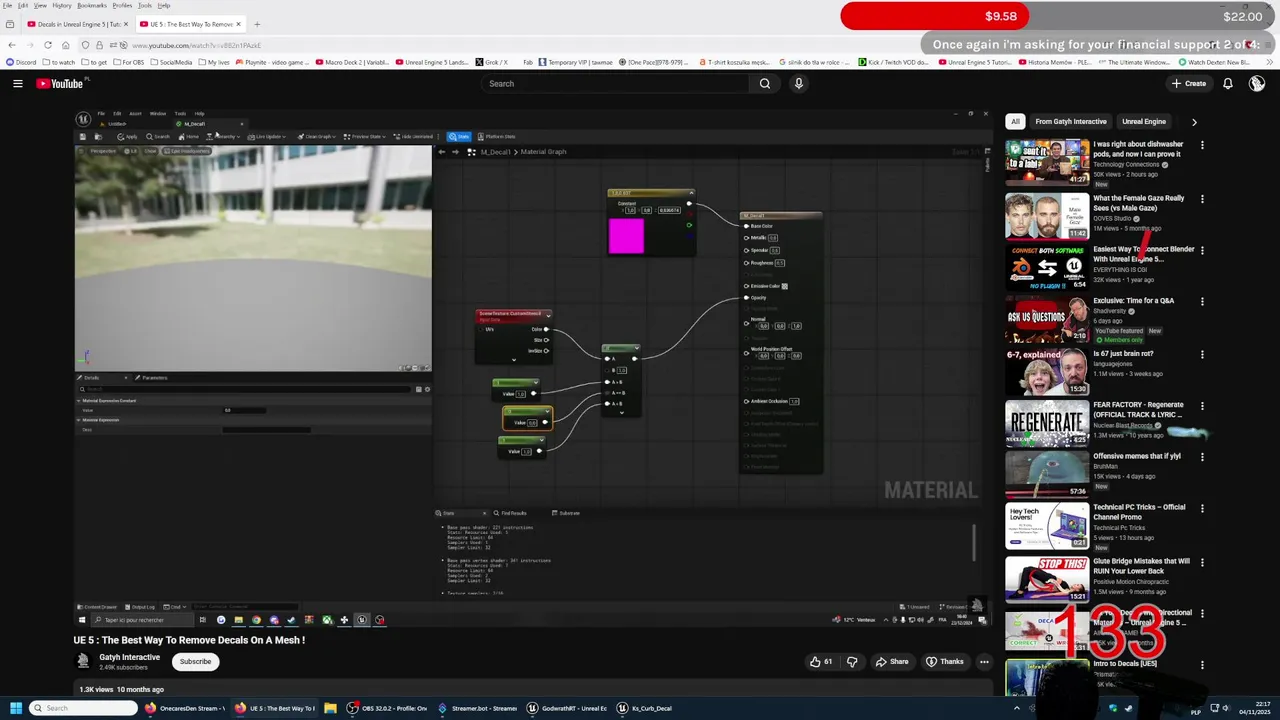
Task: Open FEAR FACTORY Regenerate video thumbnail
Action: point(1047,423)
